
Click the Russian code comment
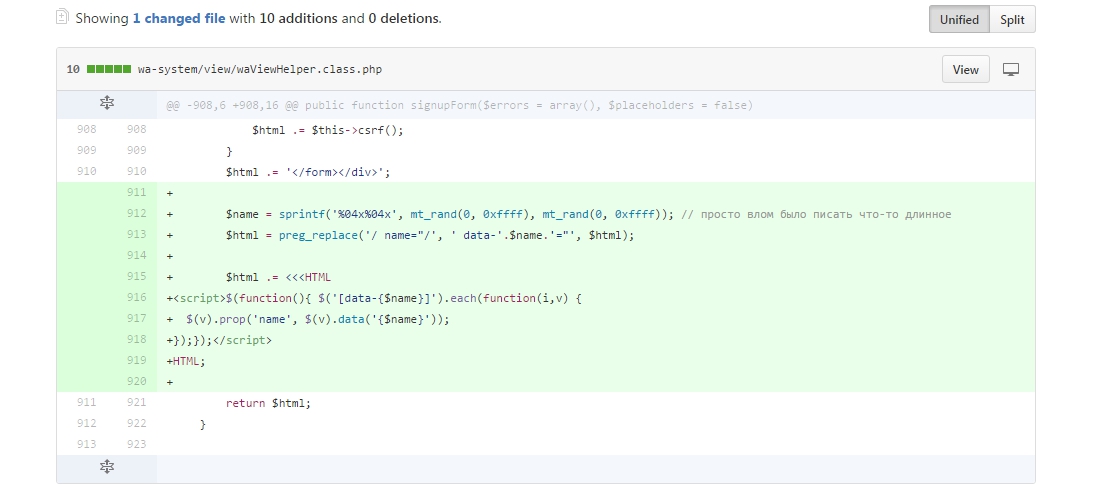(x=816, y=214)
